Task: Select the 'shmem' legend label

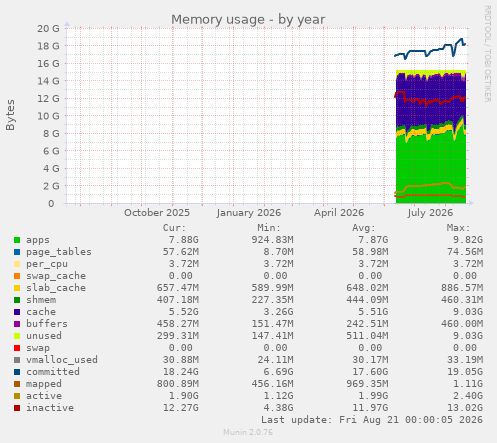Action: [41, 300]
